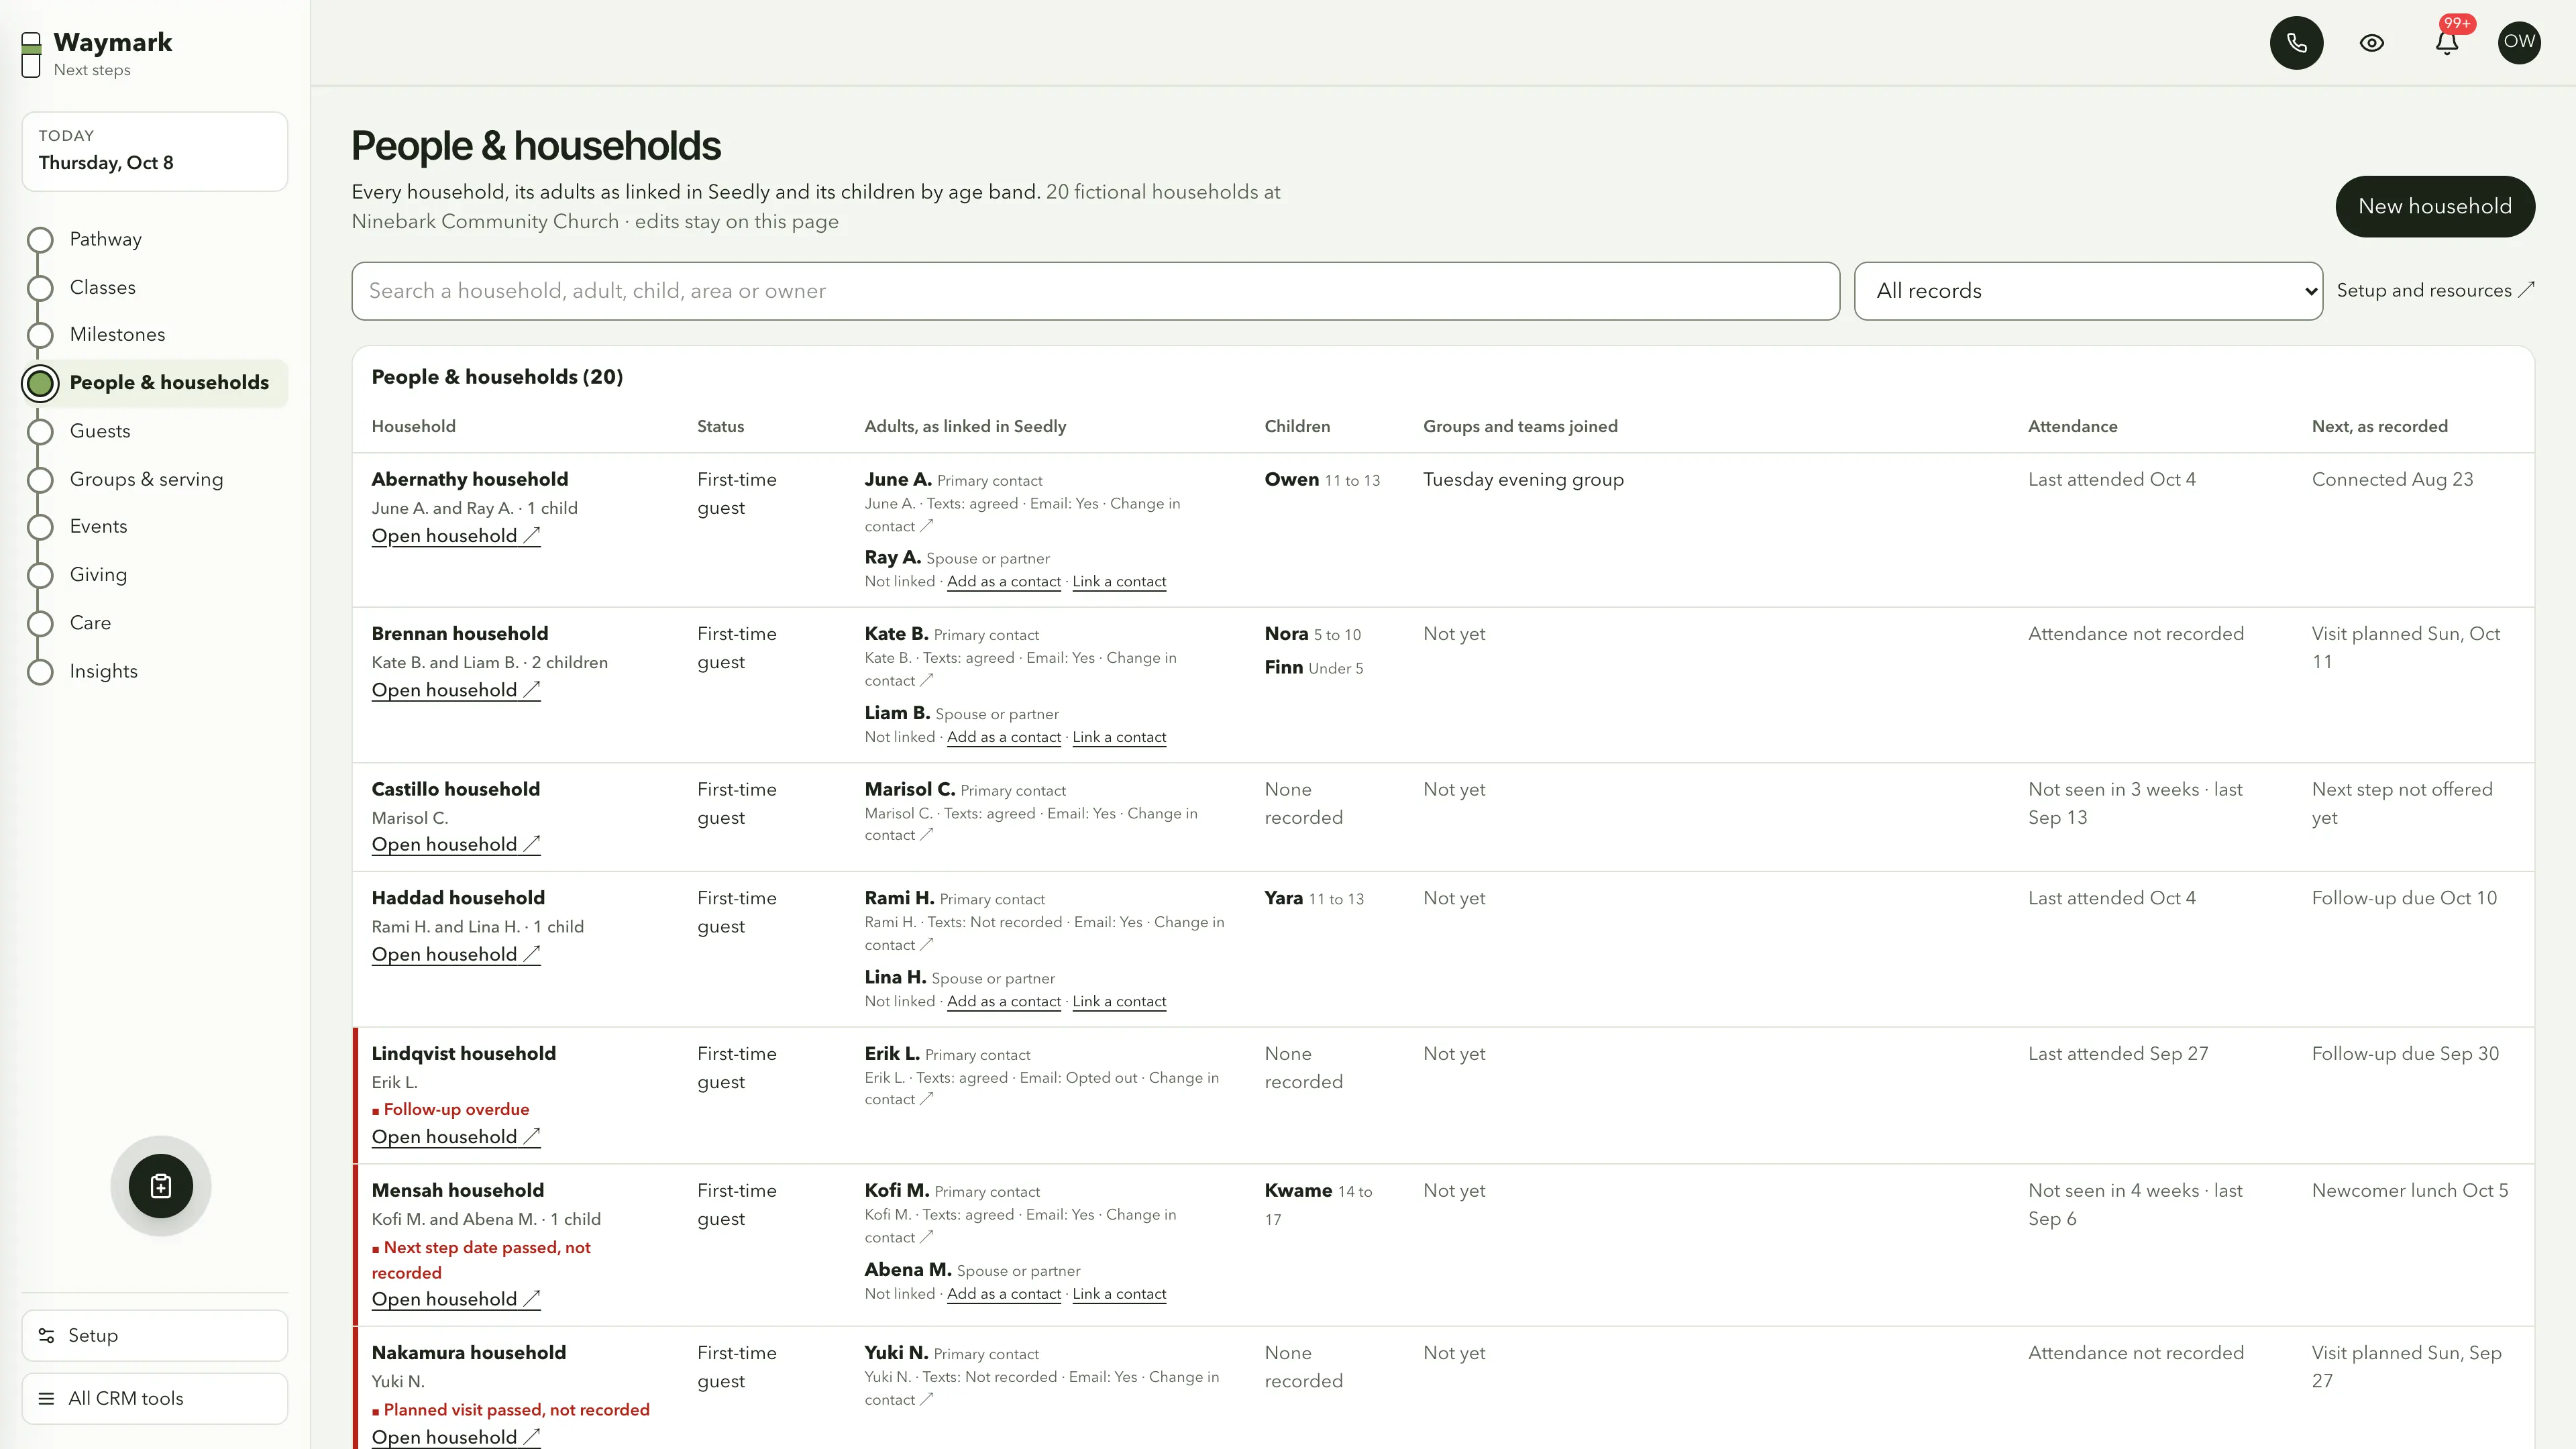Screen dimensions: 2576x1449
Task: Click the 'Next, as recorded' column header
Action: coord(2380,426)
